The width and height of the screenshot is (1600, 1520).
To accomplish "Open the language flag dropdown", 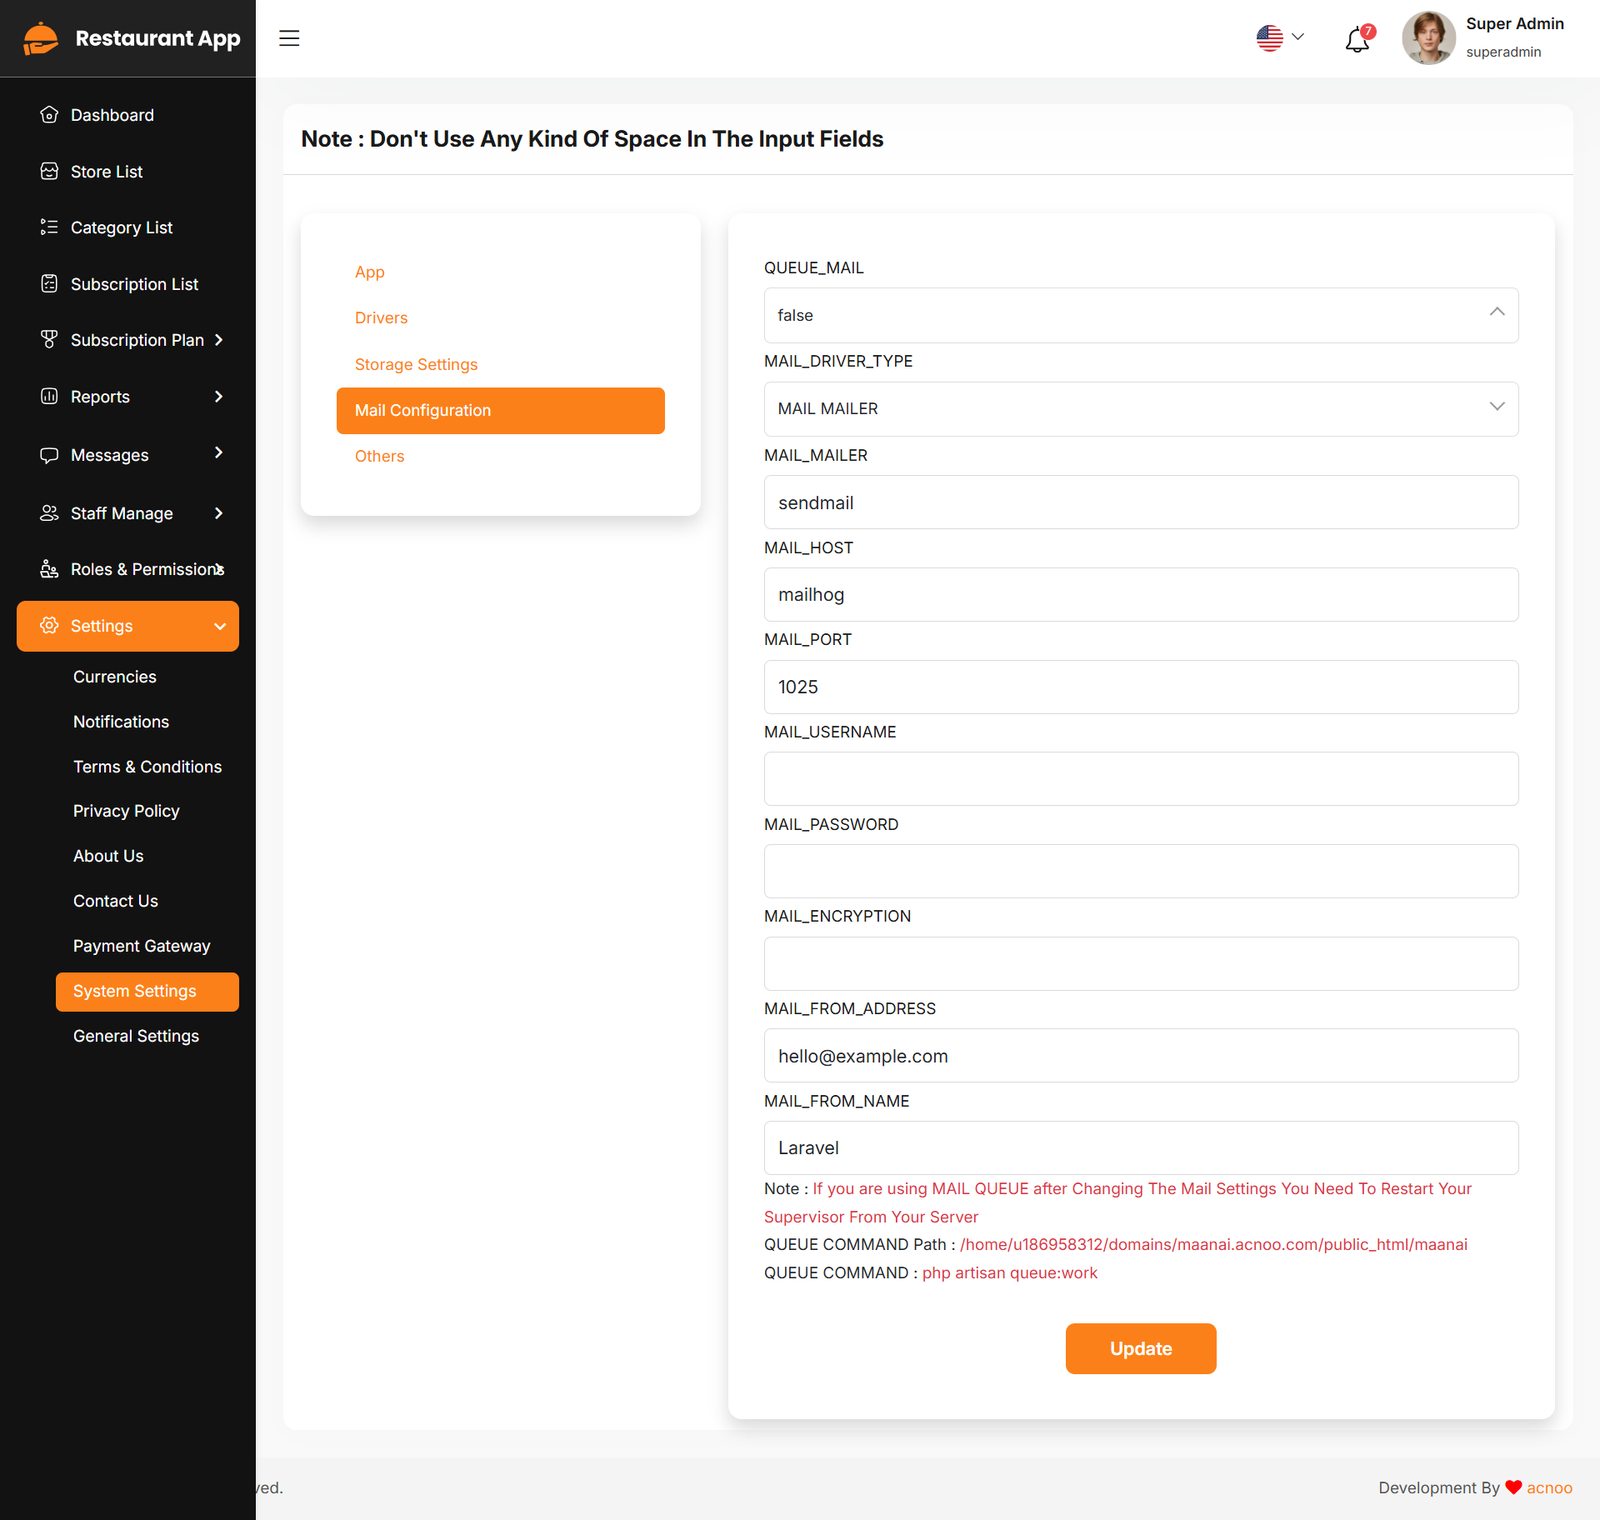I will [1280, 38].
